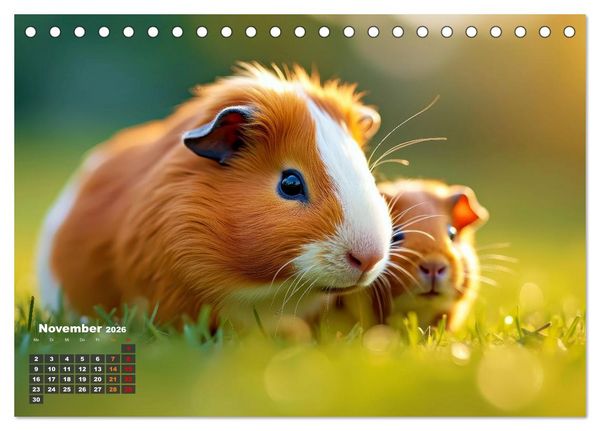Select date 24 in the calendar

pyautogui.click(x=52, y=389)
